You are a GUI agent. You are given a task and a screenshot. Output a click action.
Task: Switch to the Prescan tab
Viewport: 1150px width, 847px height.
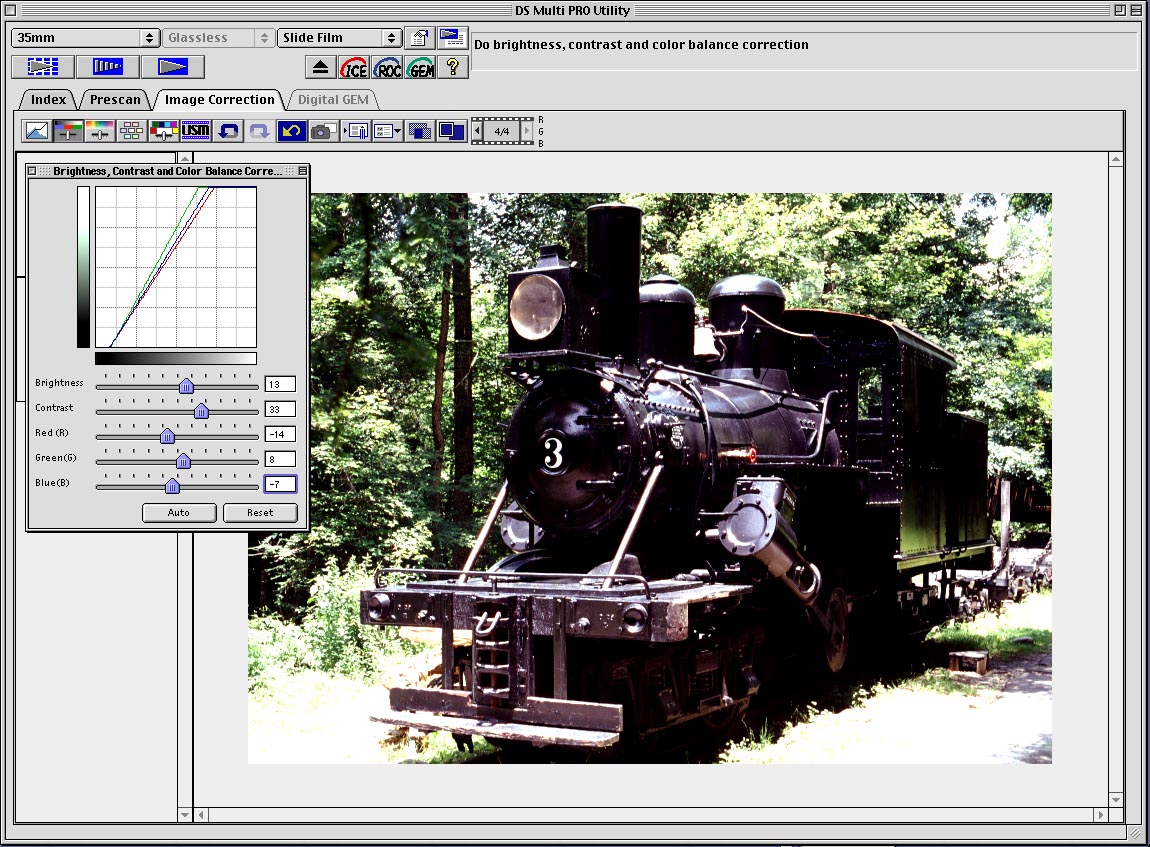[x=115, y=100]
